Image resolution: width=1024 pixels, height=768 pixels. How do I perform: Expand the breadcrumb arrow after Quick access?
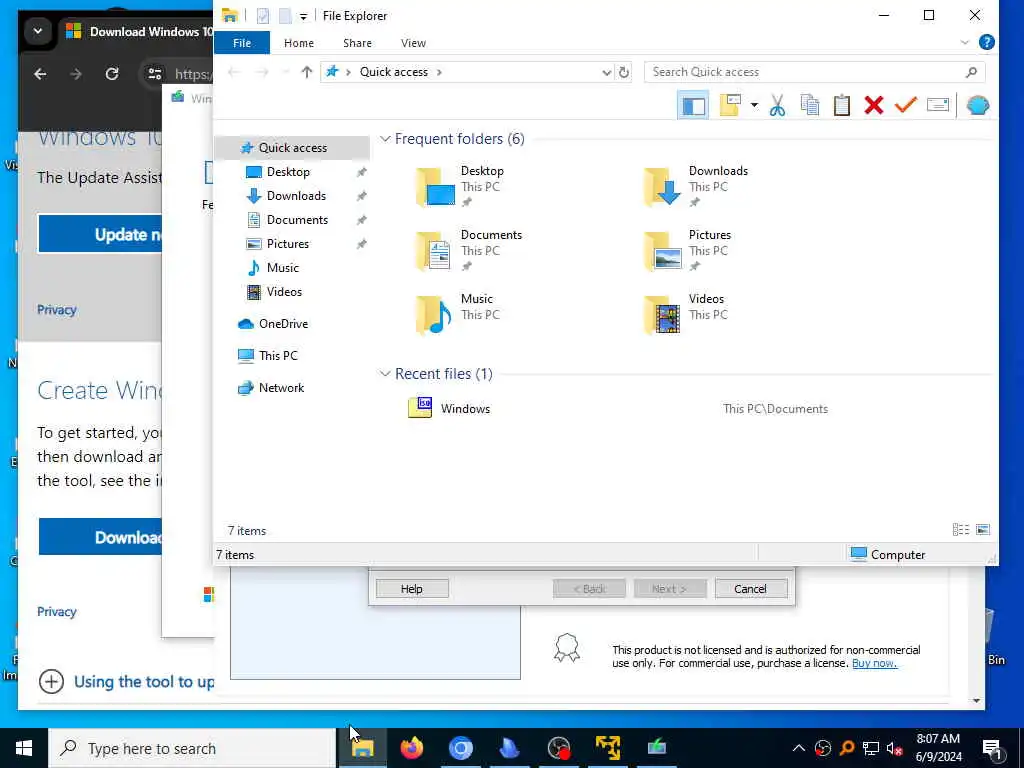tap(440, 72)
